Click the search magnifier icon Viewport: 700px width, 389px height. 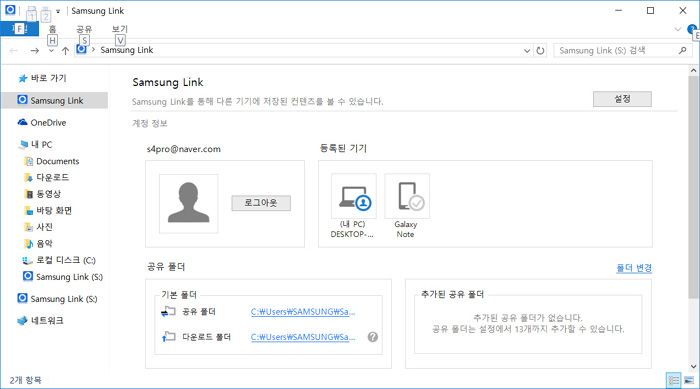tap(683, 50)
